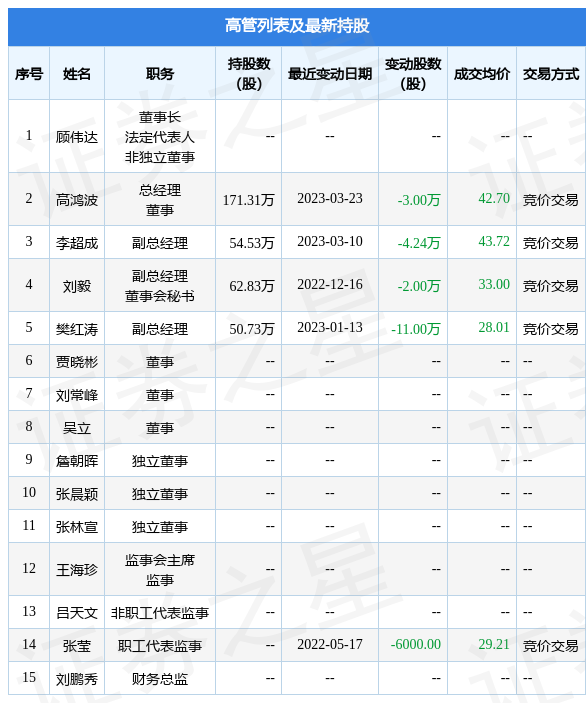586x703 pixels.
Task: Click 李超成's 副总经理 position cell
Action: tap(160, 243)
